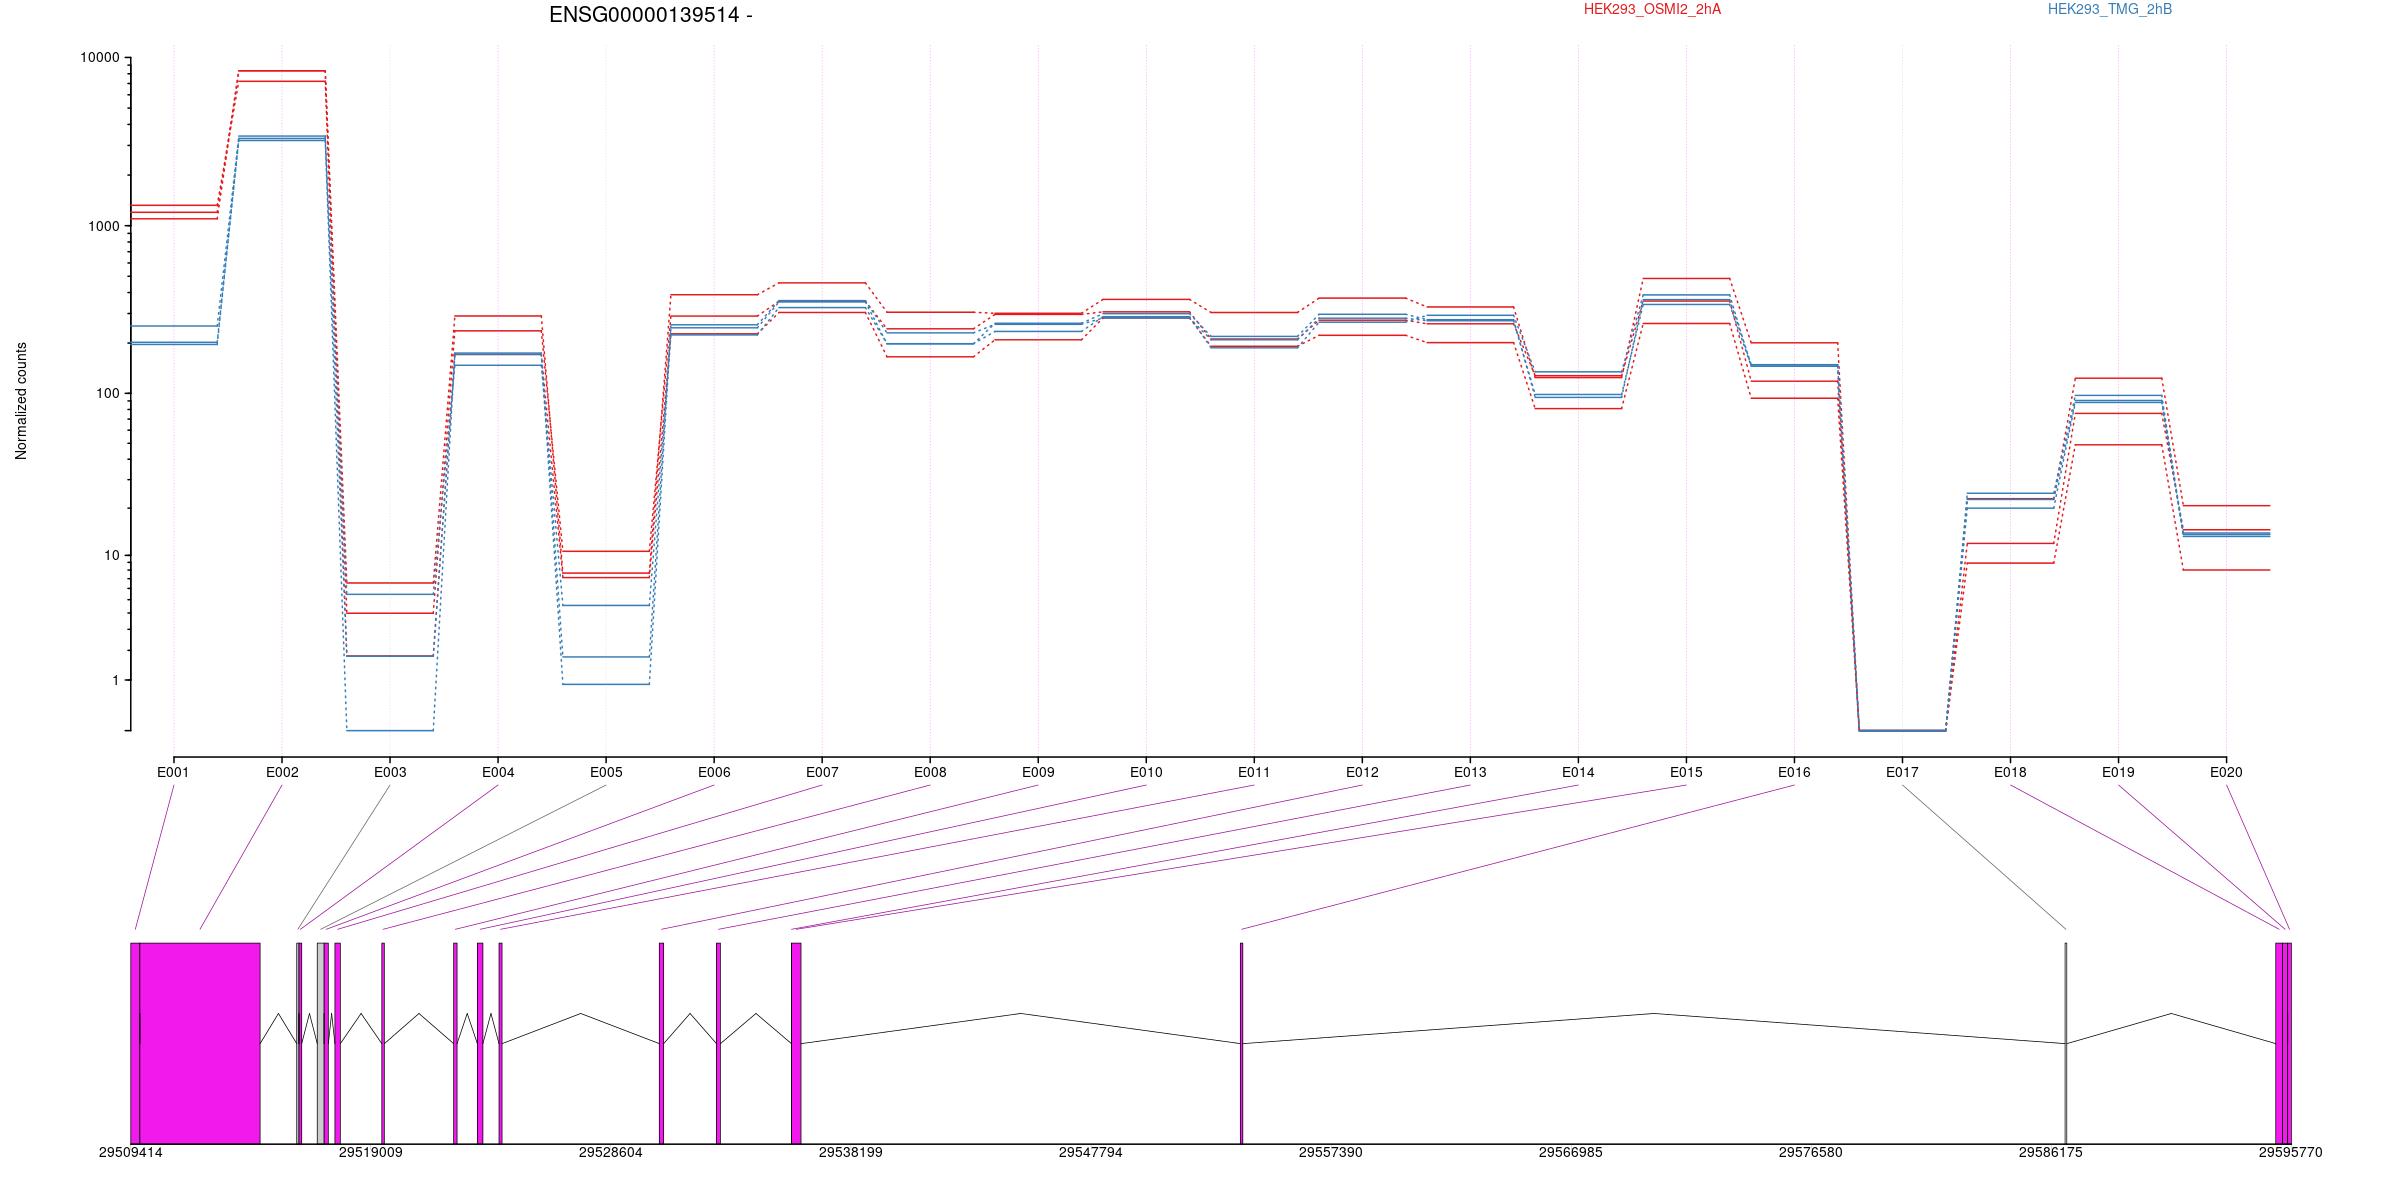
Task: Click the magenta exon block near coordinate 29538199
Action: 796,1043
